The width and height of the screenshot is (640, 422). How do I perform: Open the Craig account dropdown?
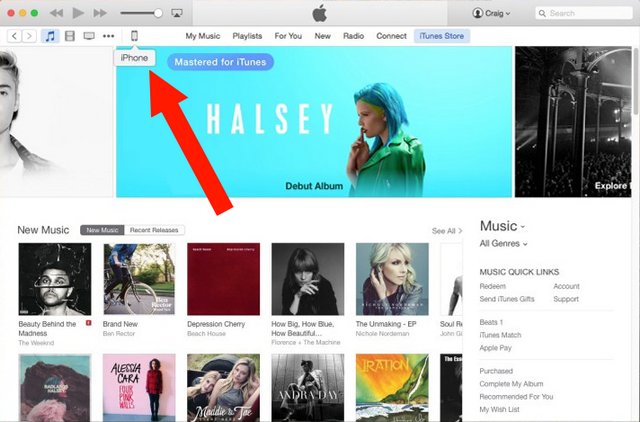click(x=491, y=13)
